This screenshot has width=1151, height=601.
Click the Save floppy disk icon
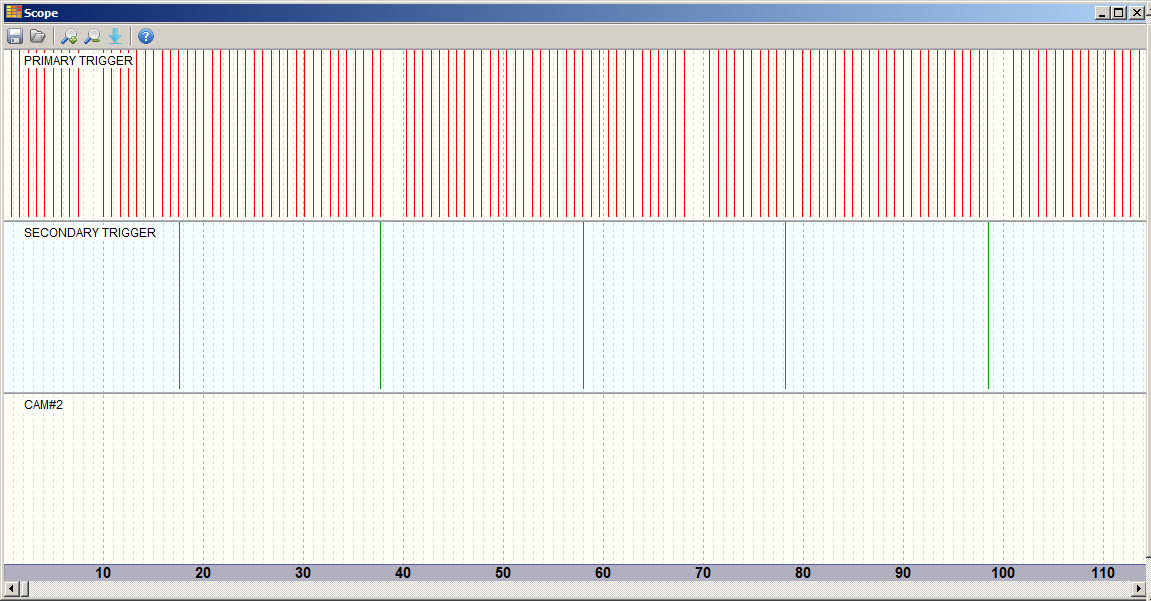[x=15, y=37]
